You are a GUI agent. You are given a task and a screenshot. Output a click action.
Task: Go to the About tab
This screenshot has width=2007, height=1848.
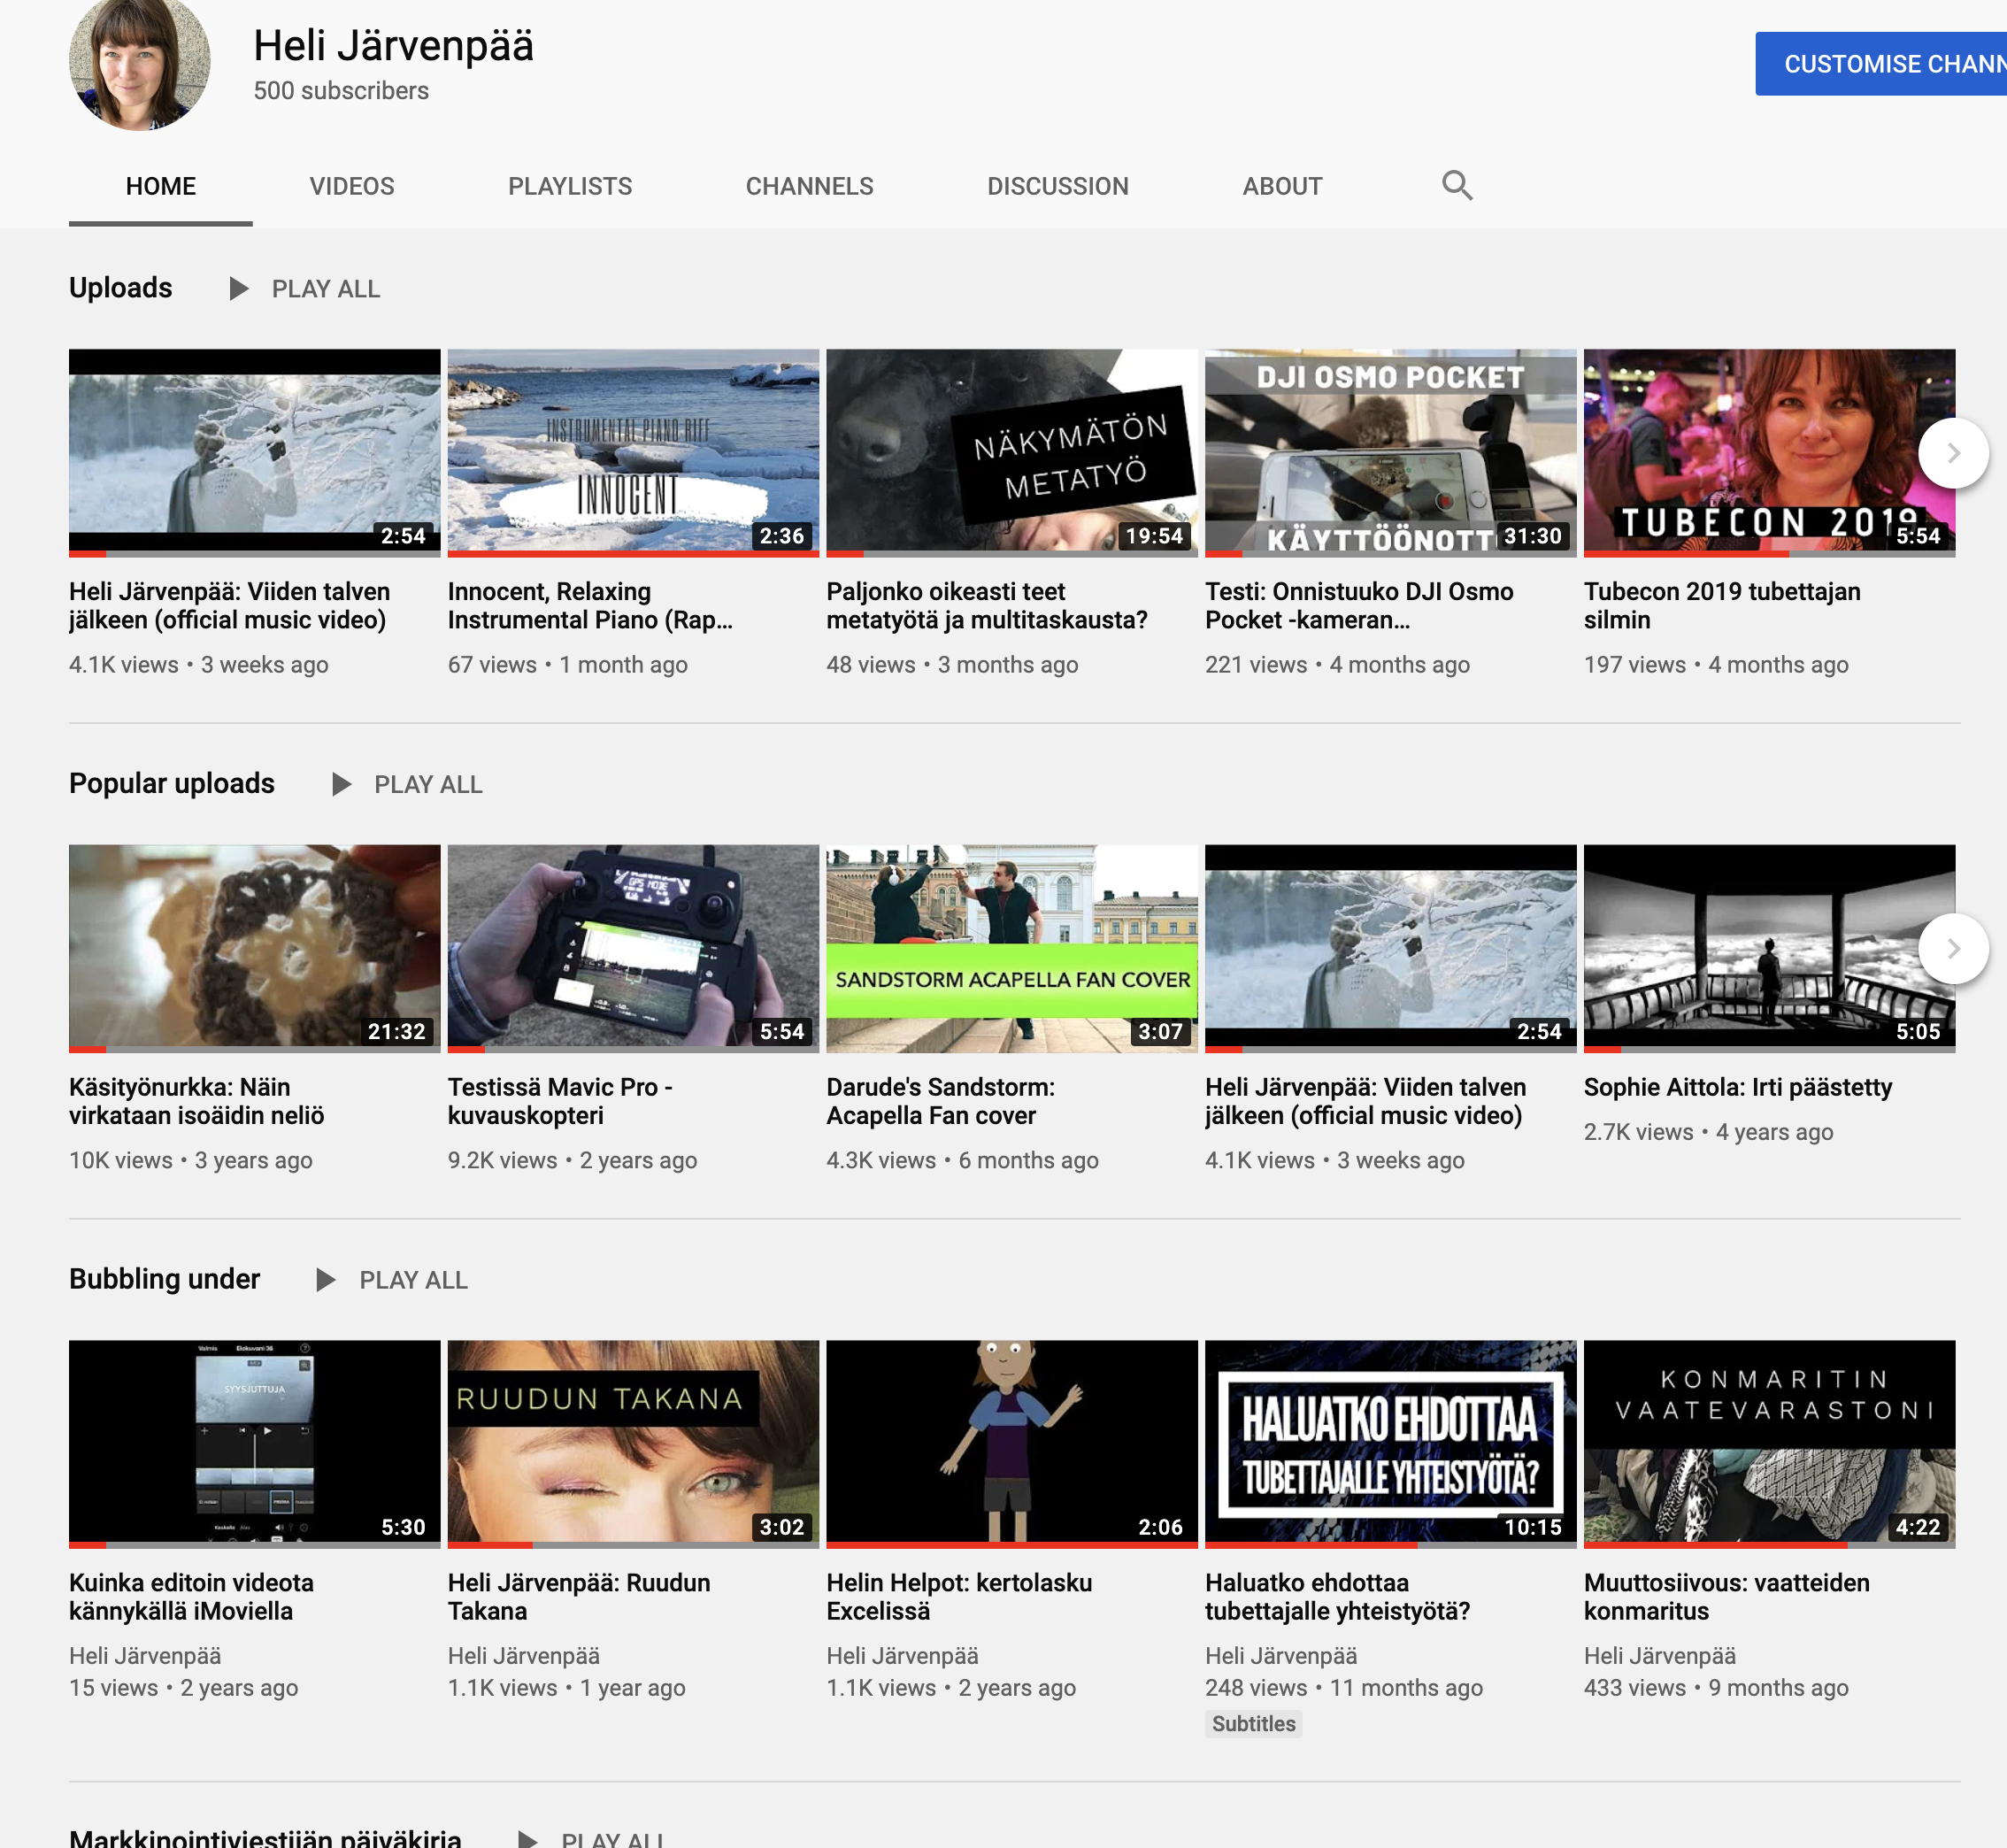click(1281, 186)
